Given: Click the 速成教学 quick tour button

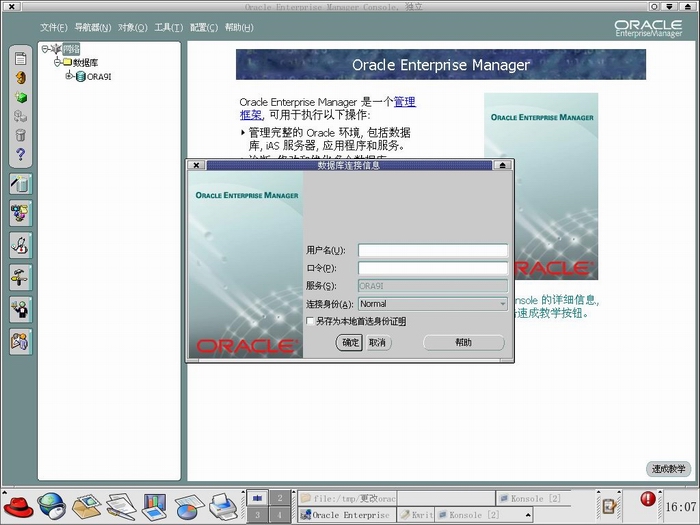Looking at the screenshot, I should tap(668, 469).
